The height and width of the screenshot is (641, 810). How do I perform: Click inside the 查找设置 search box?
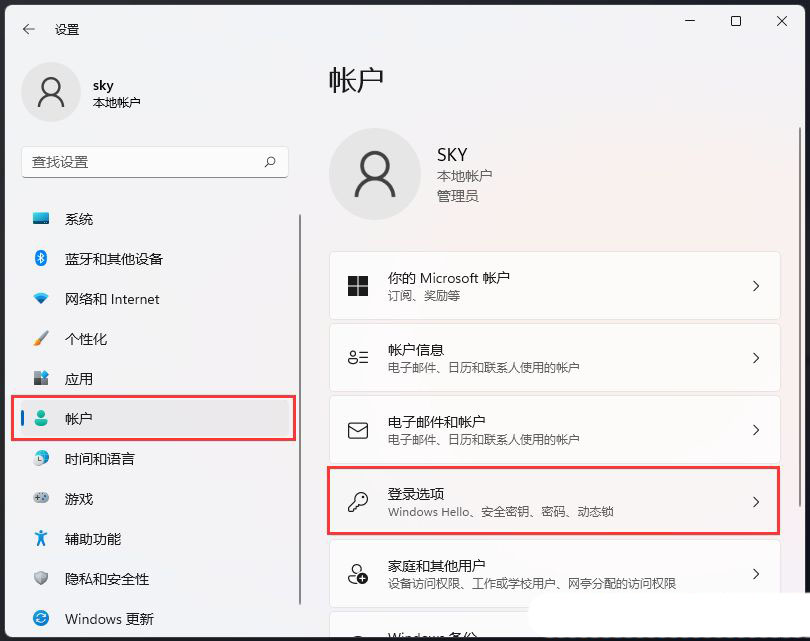155,162
